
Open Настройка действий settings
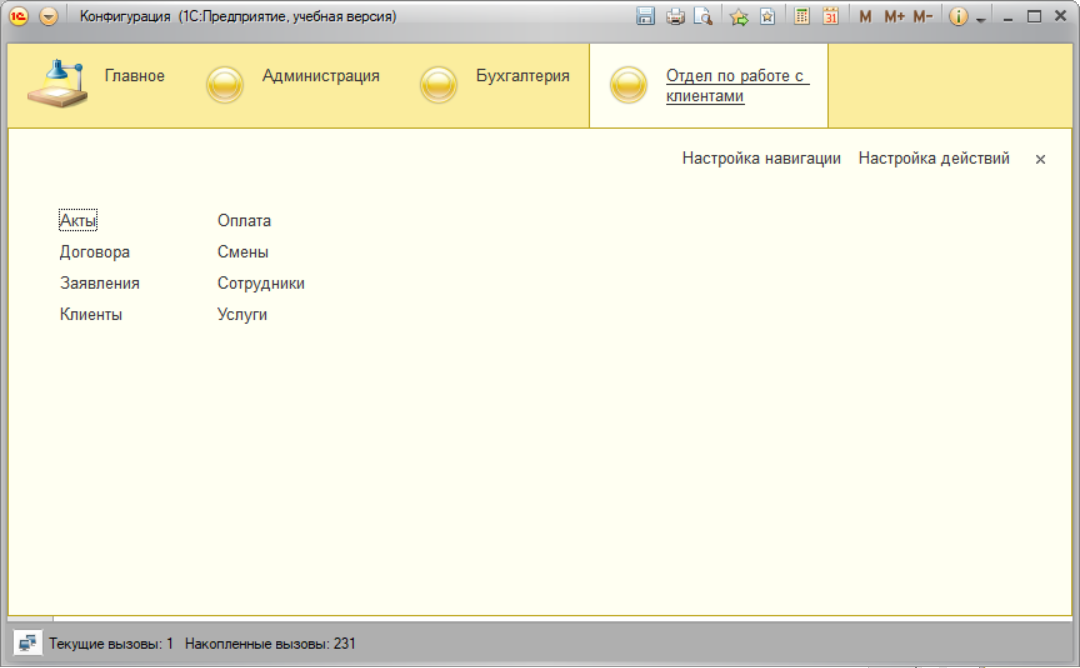click(934, 158)
